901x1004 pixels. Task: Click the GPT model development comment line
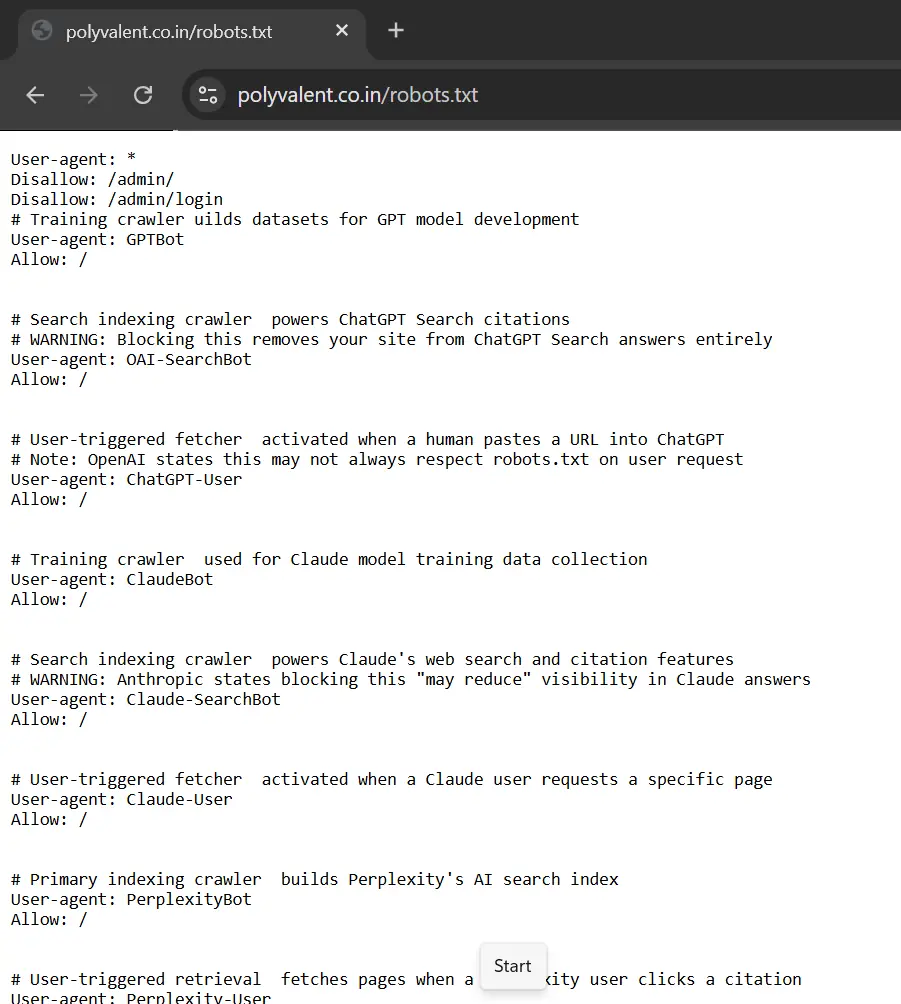(x=295, y=220)
